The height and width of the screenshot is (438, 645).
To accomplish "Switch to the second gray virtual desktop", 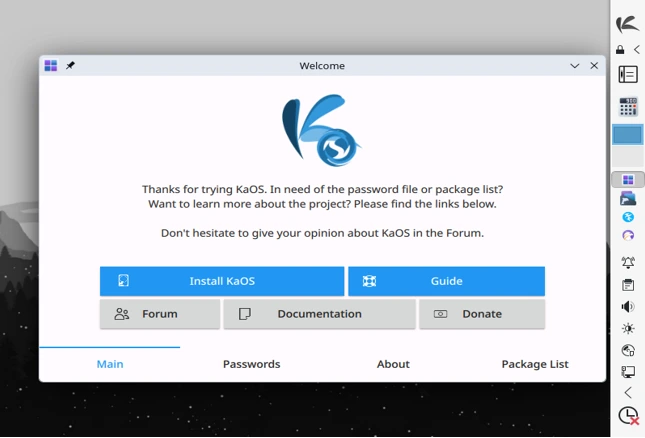I will 627,156.
